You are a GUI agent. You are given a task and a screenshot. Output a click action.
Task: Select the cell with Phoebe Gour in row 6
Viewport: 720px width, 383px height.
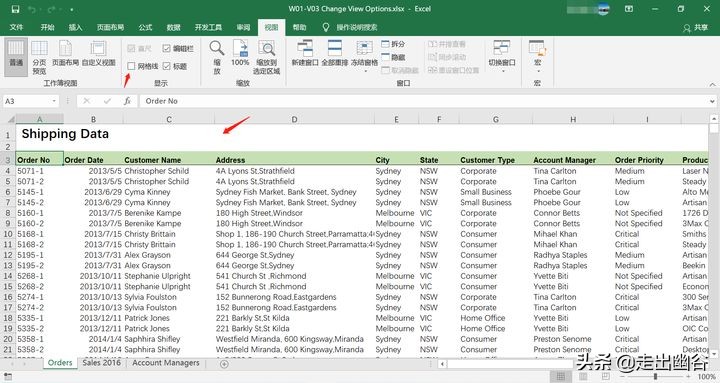(x=573, y=192)
